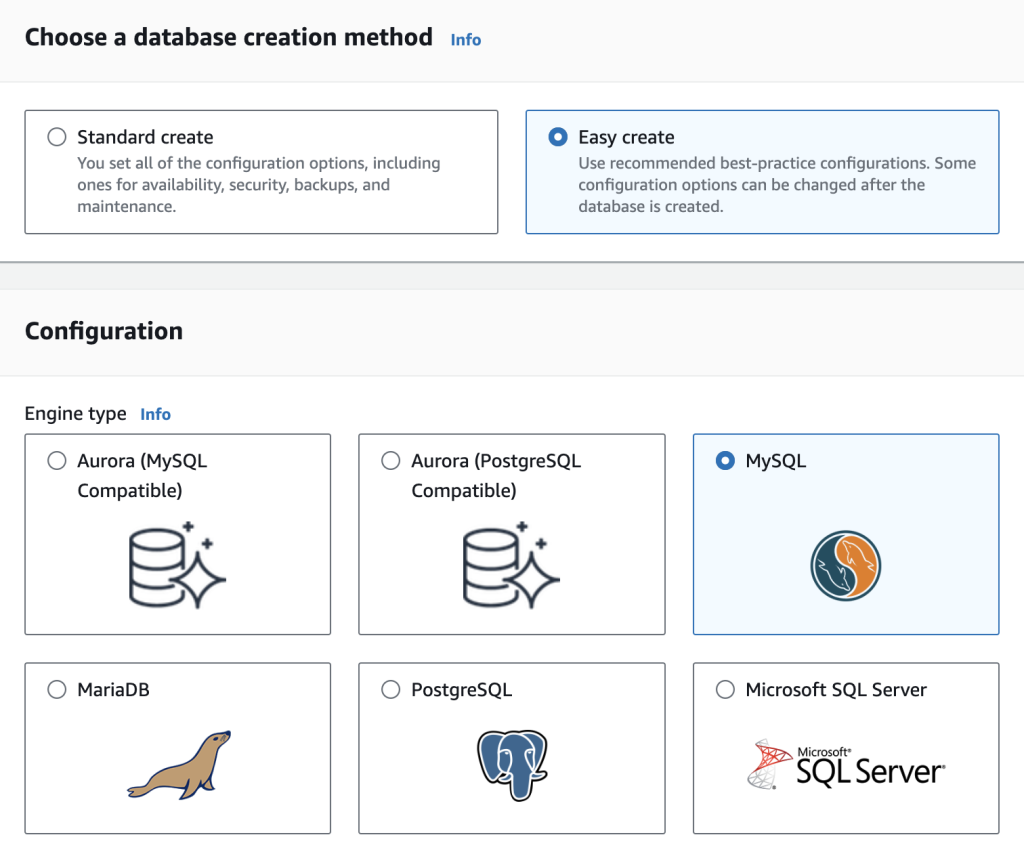Open the database creation method Info link
This screenshot has width=1024, height=856.
[x=465, y=40]
